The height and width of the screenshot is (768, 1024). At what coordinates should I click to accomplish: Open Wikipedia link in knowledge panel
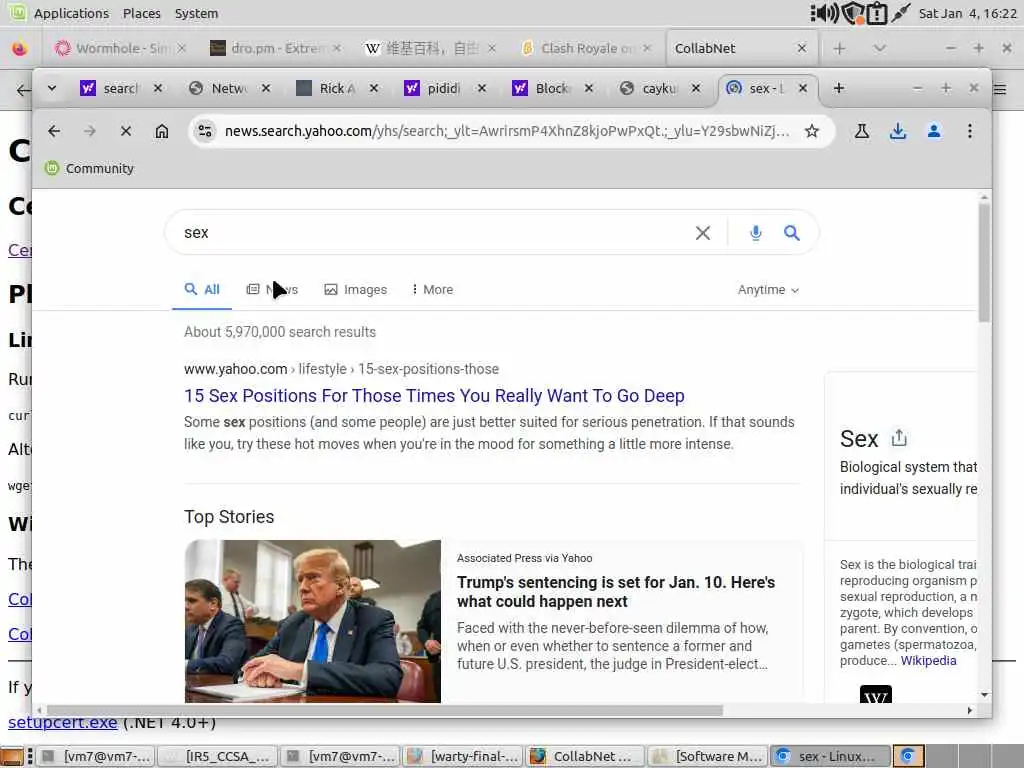pos(929,660)
